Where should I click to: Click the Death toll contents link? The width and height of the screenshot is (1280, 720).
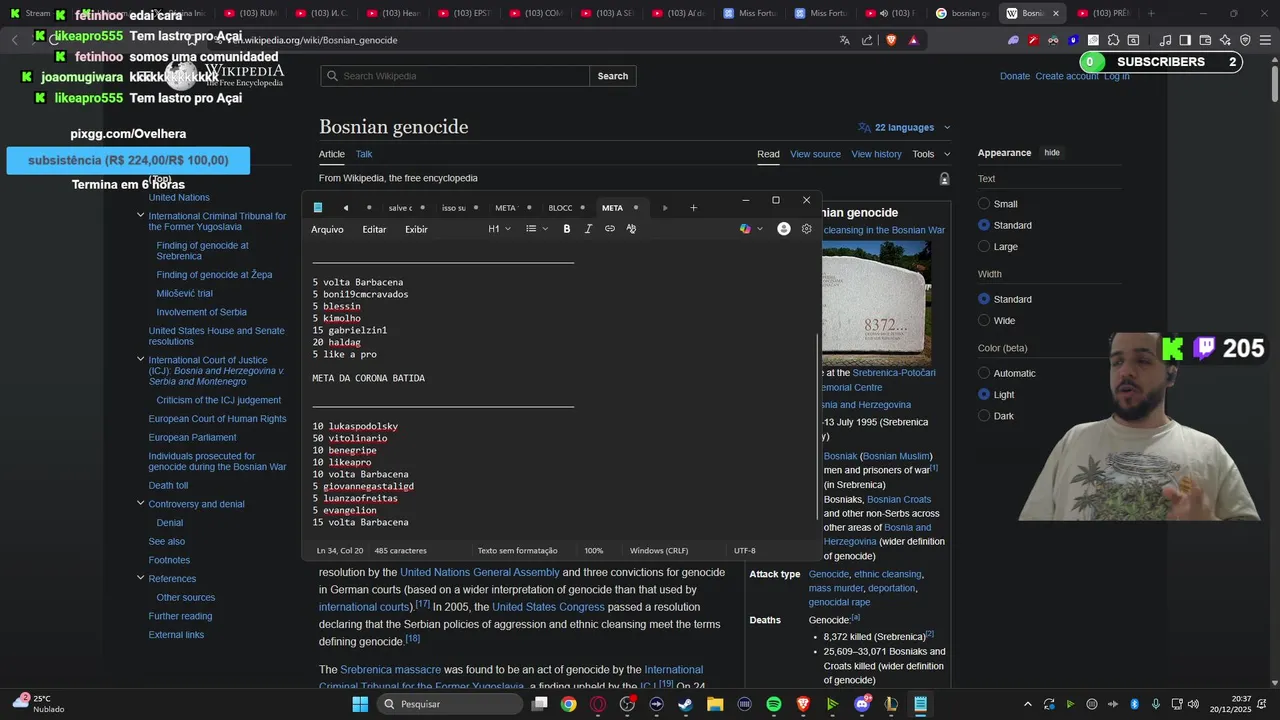pyautogui.click(x=168, y=485)
